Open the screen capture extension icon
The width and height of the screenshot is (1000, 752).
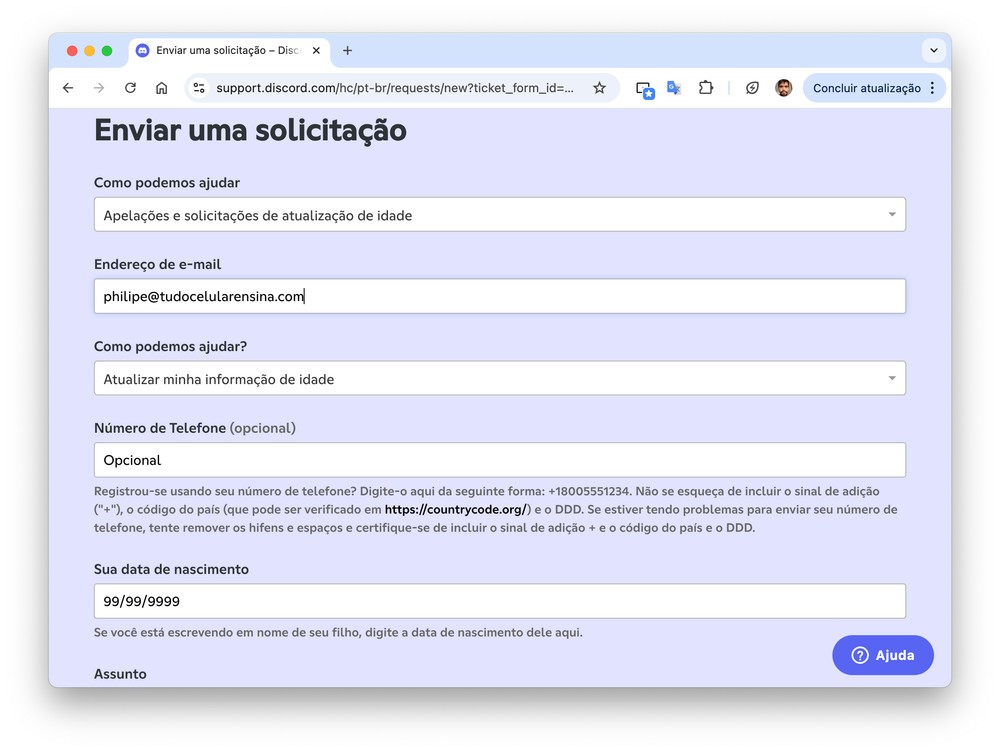645,89
